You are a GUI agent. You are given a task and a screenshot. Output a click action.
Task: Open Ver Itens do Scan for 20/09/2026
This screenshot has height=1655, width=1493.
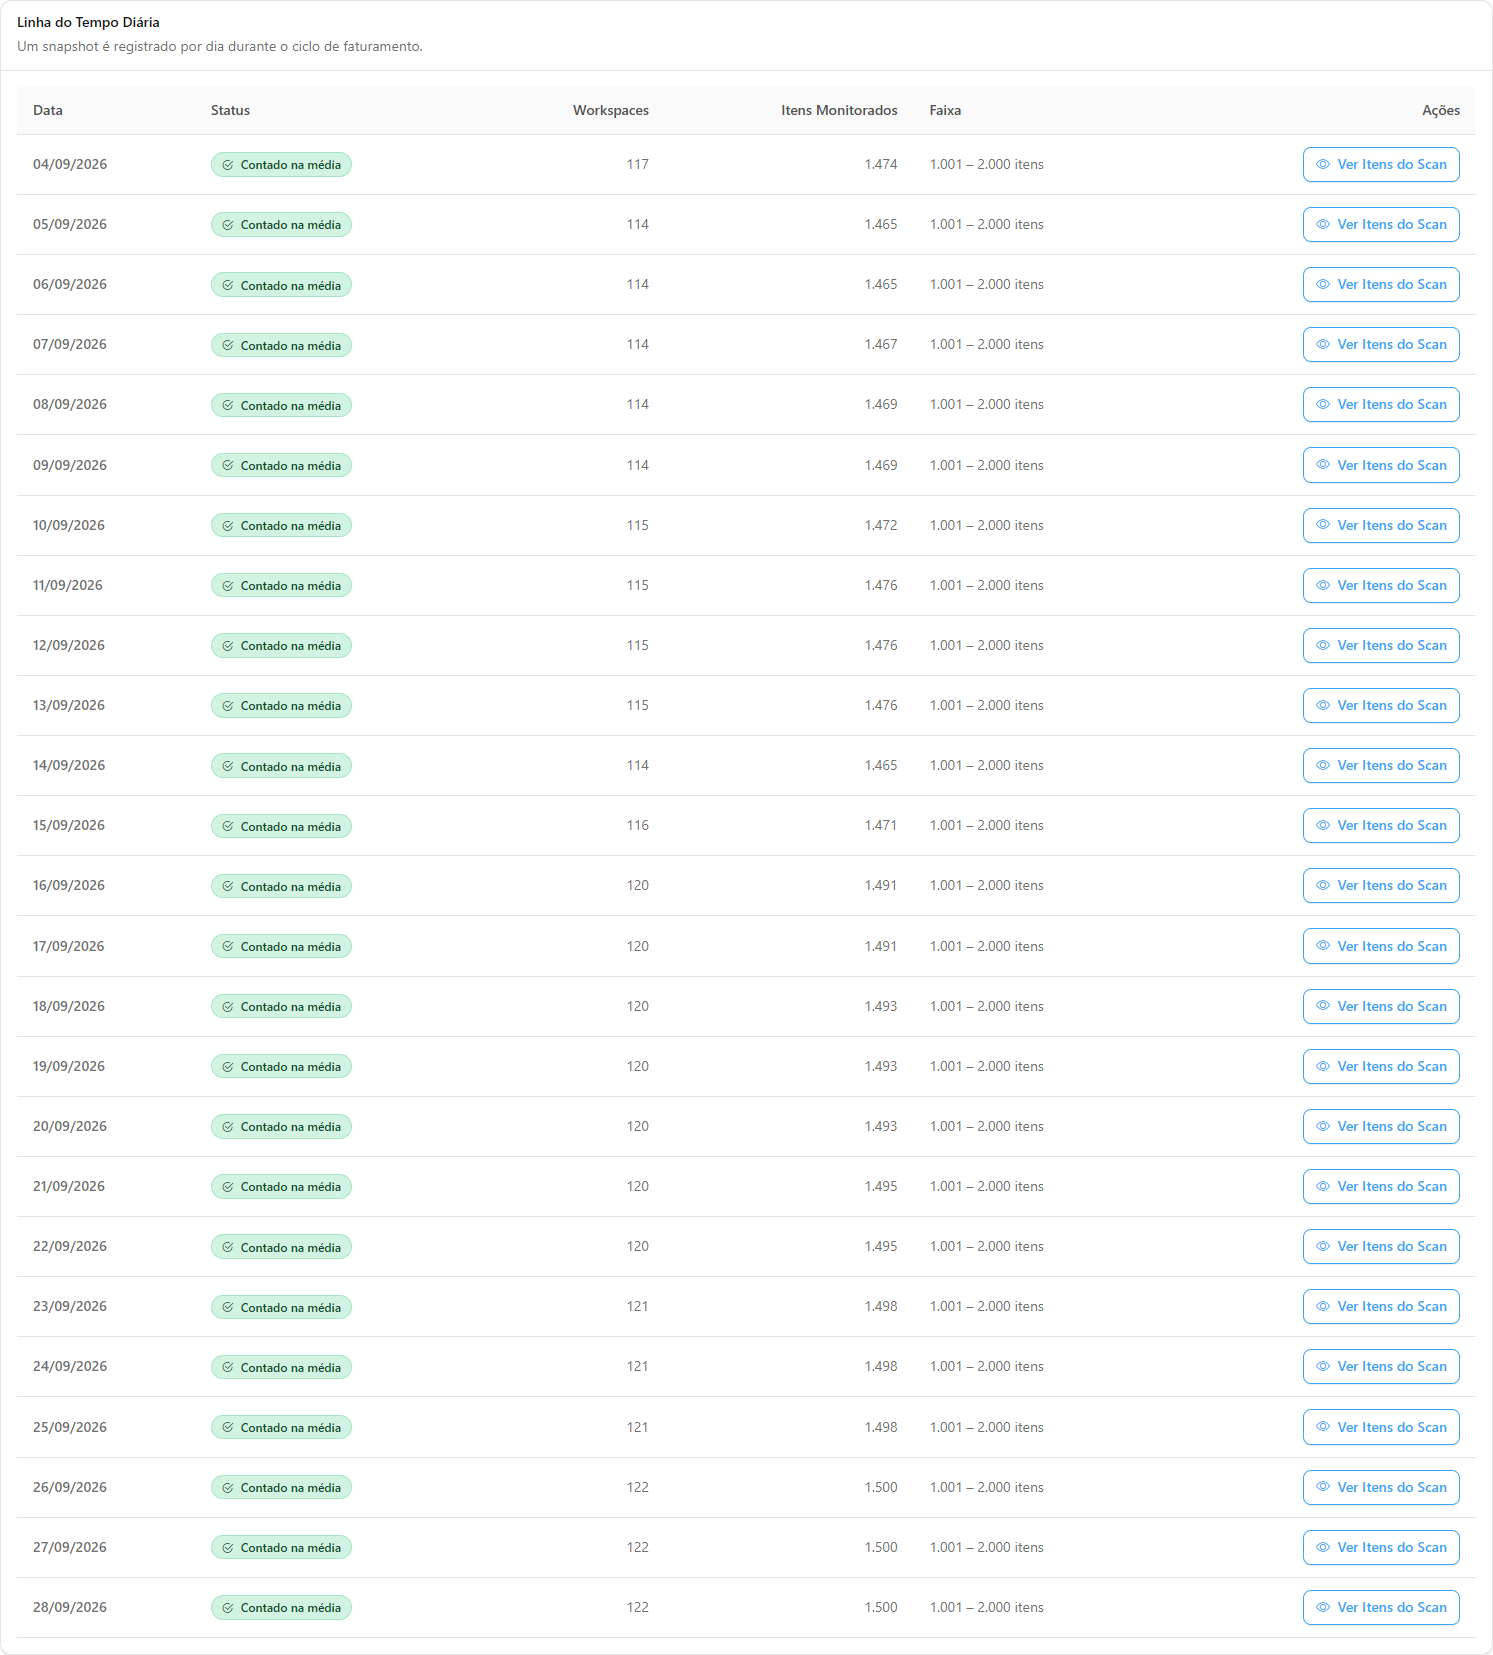coord(1381,1126)
